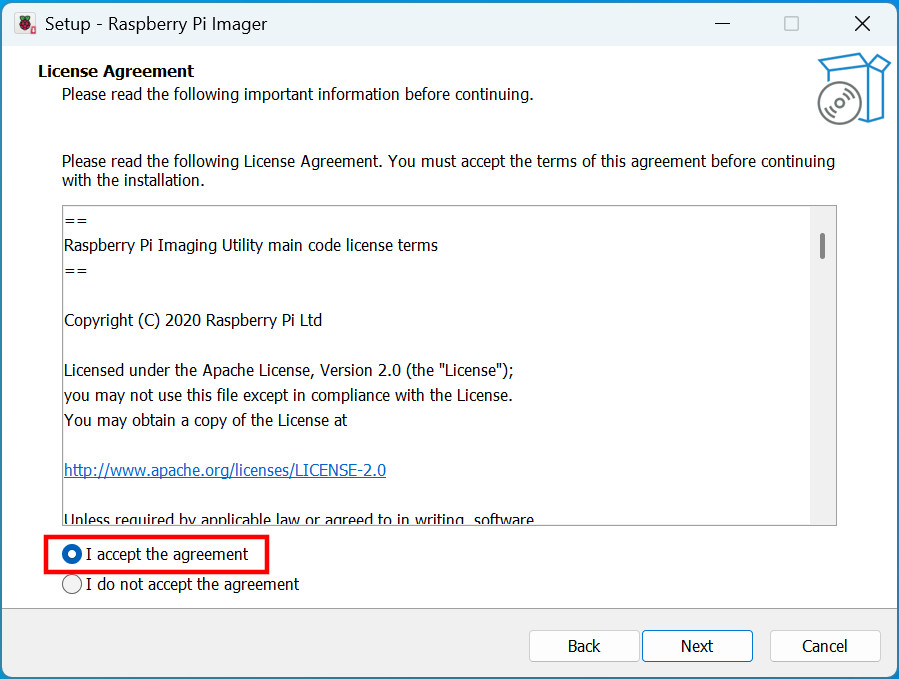Click the Copyright 2020 Raspberry Pi Ltd line
The width and height of the screenshot is (899, 679).
pos(193,320)
